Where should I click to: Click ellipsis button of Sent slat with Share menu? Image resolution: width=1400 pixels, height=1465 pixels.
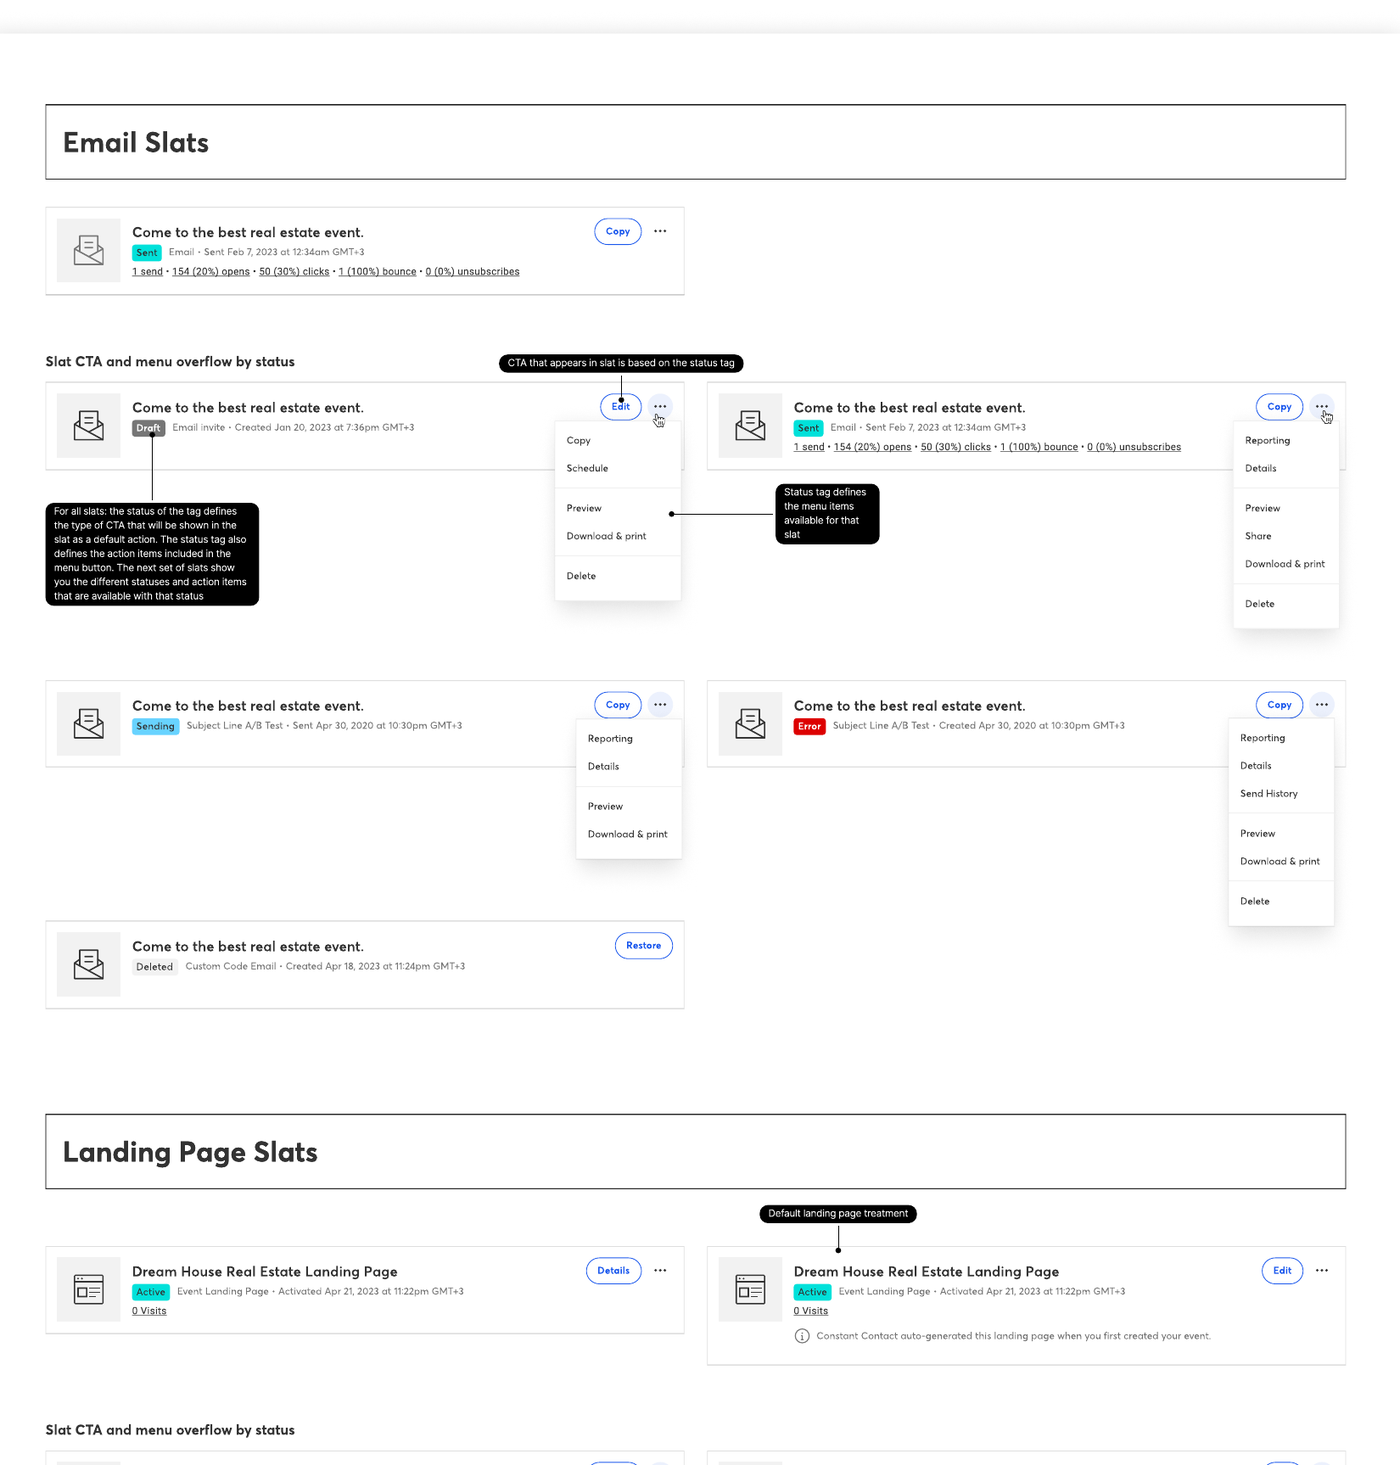(x=1322, y=407)
